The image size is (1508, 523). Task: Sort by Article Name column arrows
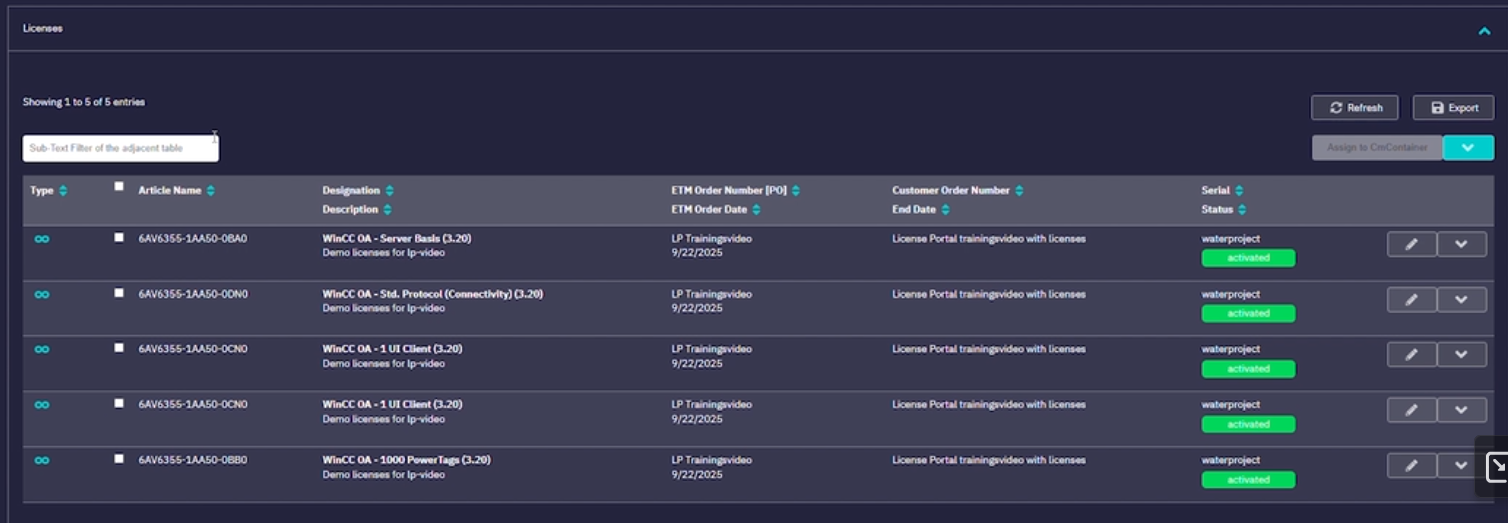click(211, 191)
